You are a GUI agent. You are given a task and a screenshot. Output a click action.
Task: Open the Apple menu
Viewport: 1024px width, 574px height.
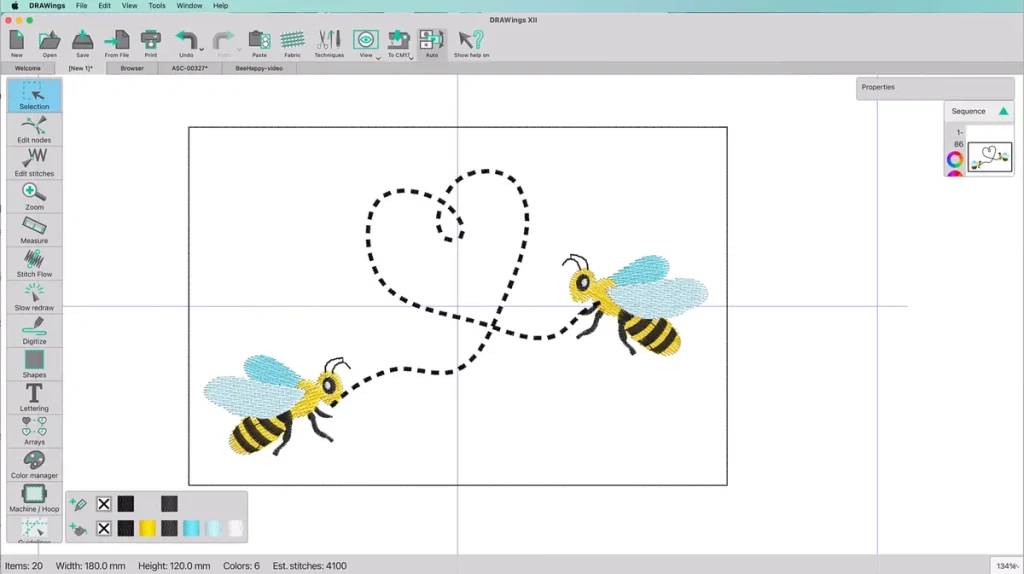pos(14,5)
